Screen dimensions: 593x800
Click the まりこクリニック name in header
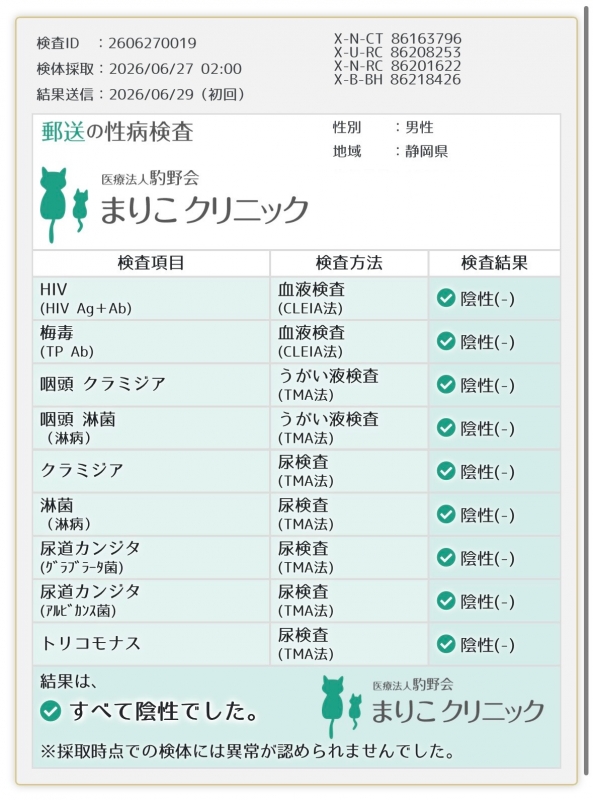204,209
